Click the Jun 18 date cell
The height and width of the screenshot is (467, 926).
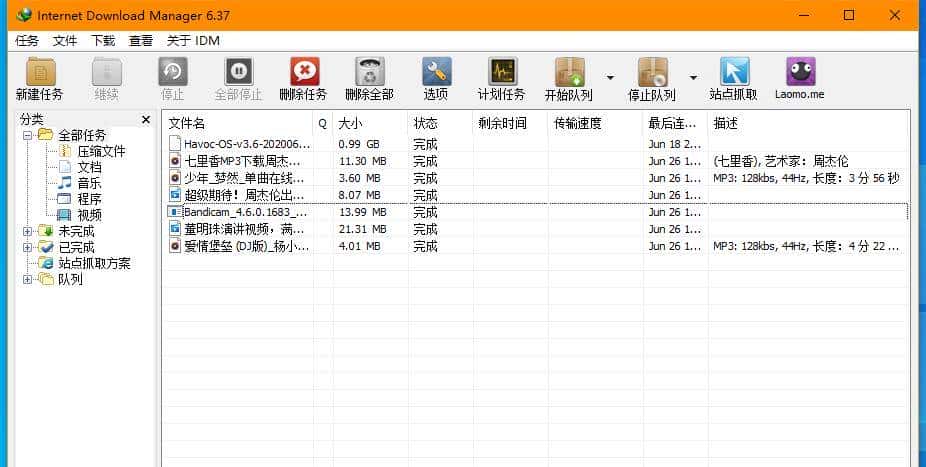[x=674, y=144]
